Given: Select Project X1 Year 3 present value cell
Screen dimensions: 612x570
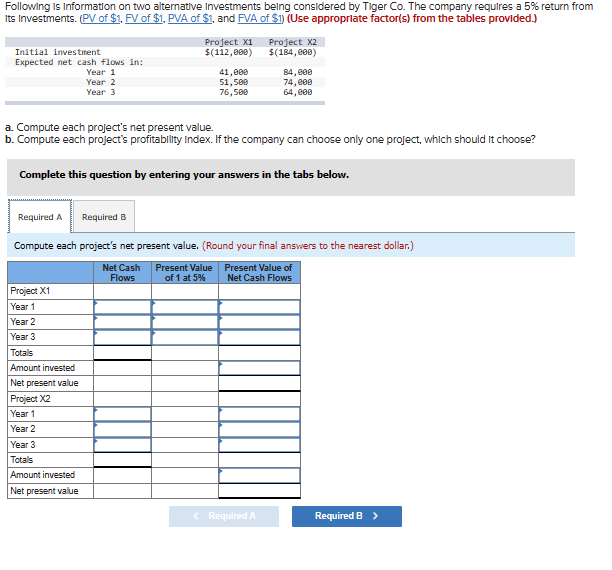Looking at the screenshot, I should click(x=260, y=337).
